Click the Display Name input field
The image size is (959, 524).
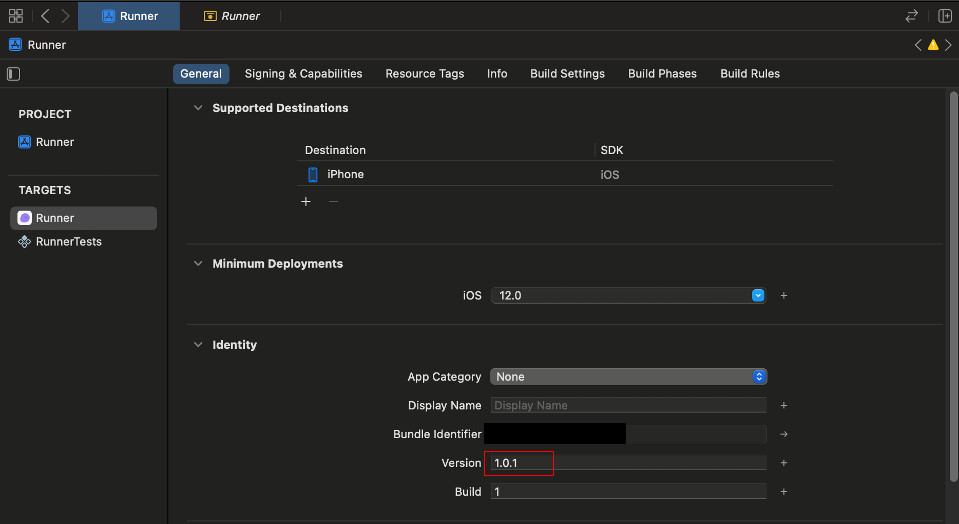tap(628, 405)
